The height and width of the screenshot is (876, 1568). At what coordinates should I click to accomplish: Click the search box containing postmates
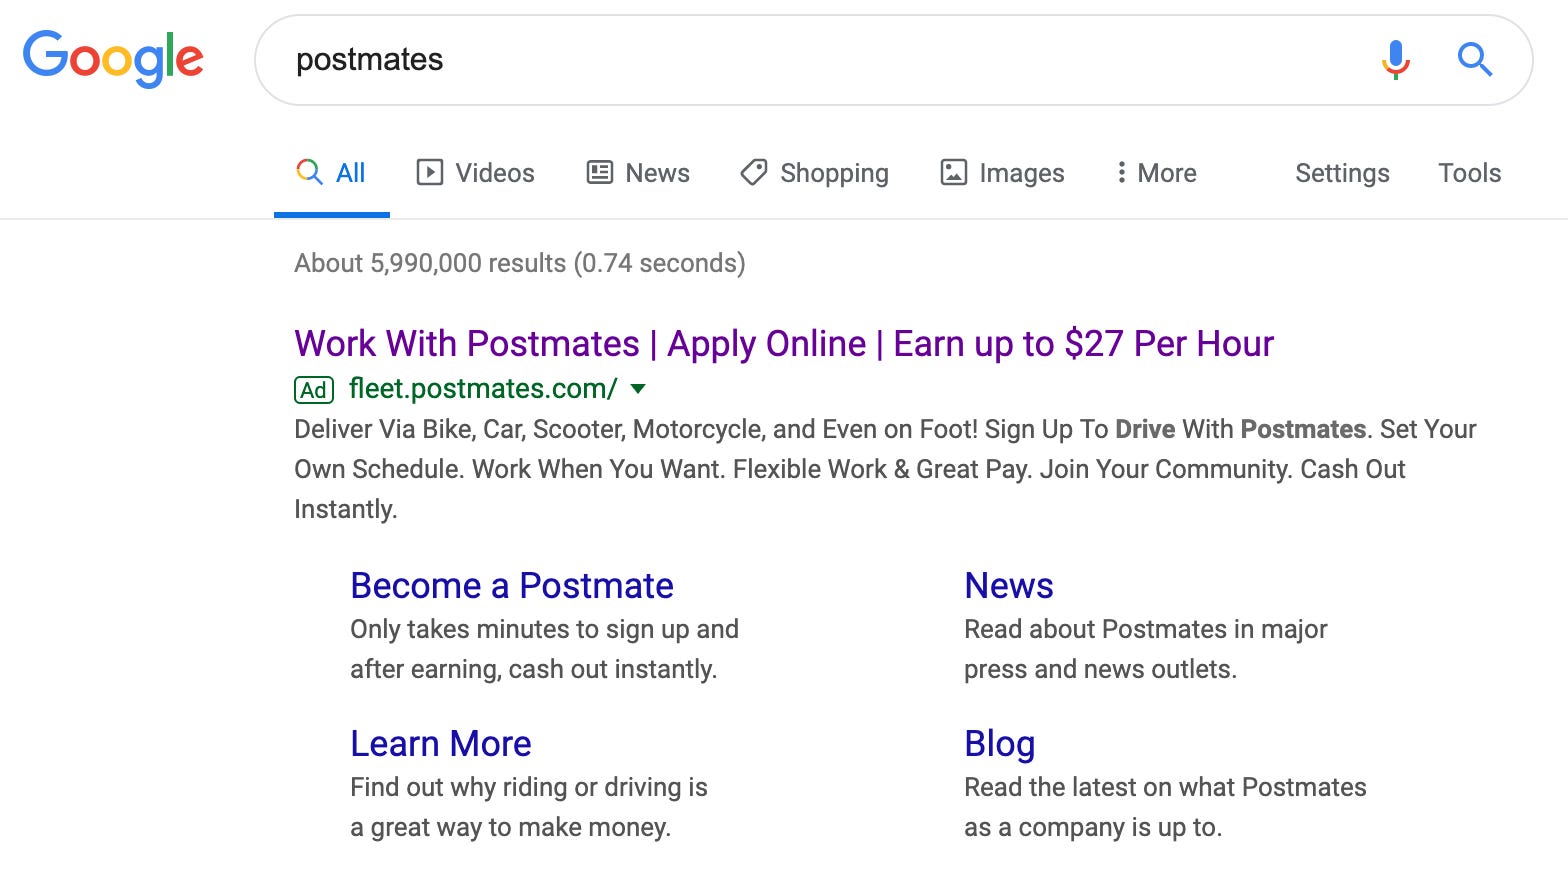click(893, 60)
